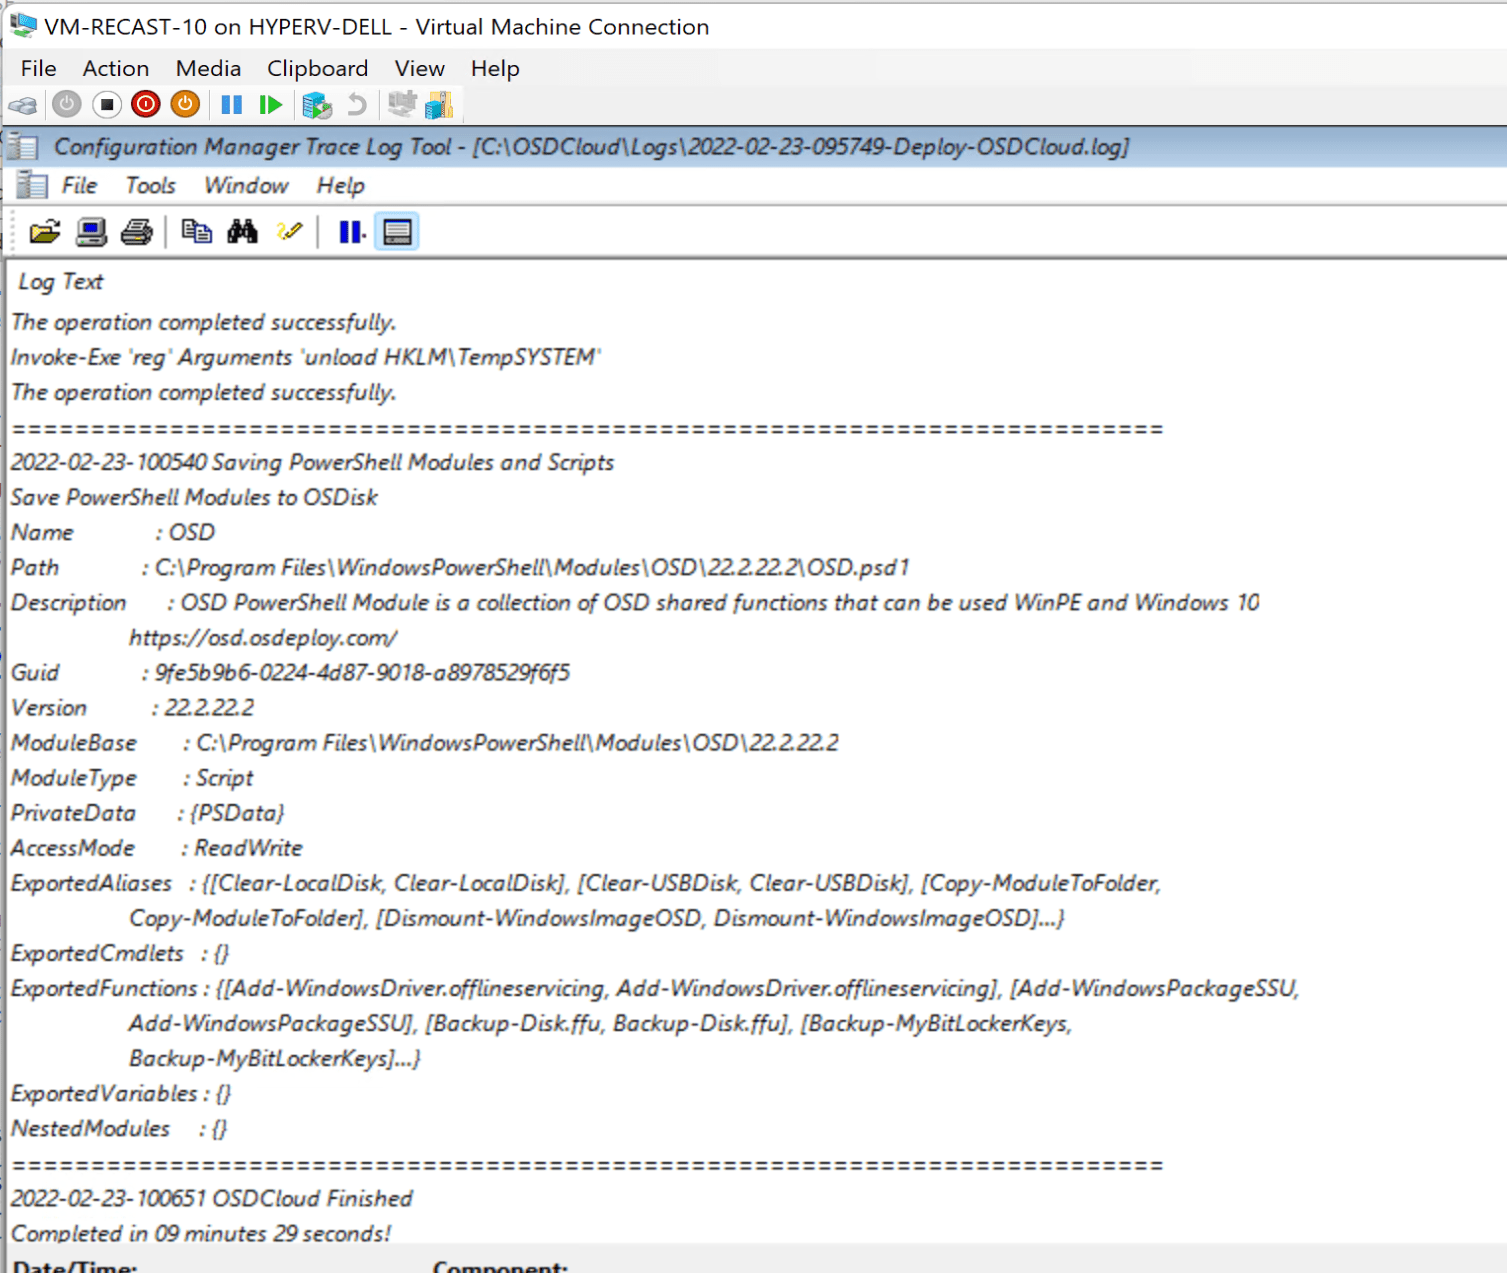Viewport: 1507px width, 1273px height.
Task: Click the orange Save VM state button
Action: coord(185,104)
